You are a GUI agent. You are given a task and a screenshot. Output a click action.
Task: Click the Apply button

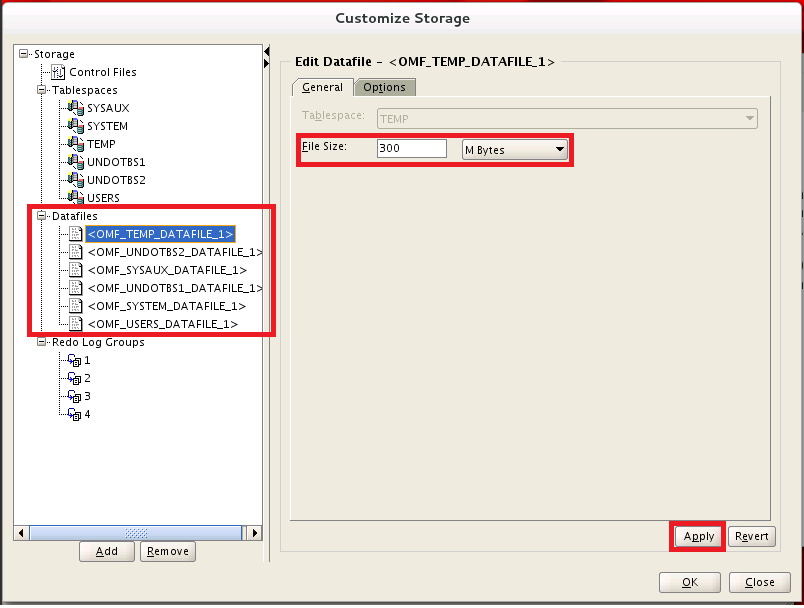tap(699, 536)
